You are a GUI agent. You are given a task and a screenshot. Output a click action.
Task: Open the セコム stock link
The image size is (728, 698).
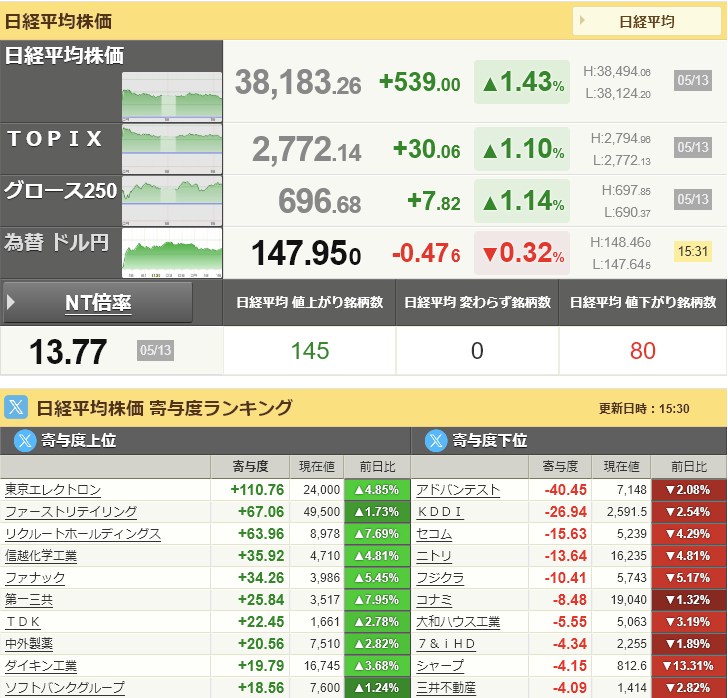click(x=434, y=534)
